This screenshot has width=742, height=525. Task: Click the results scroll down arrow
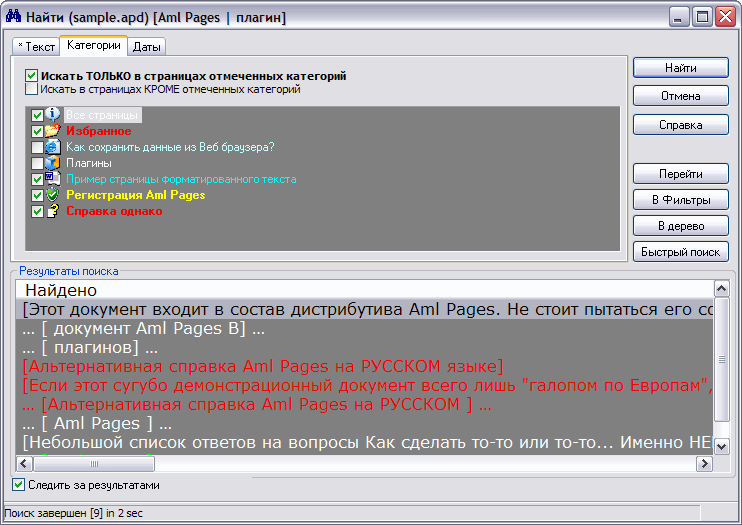pos(722,446)
